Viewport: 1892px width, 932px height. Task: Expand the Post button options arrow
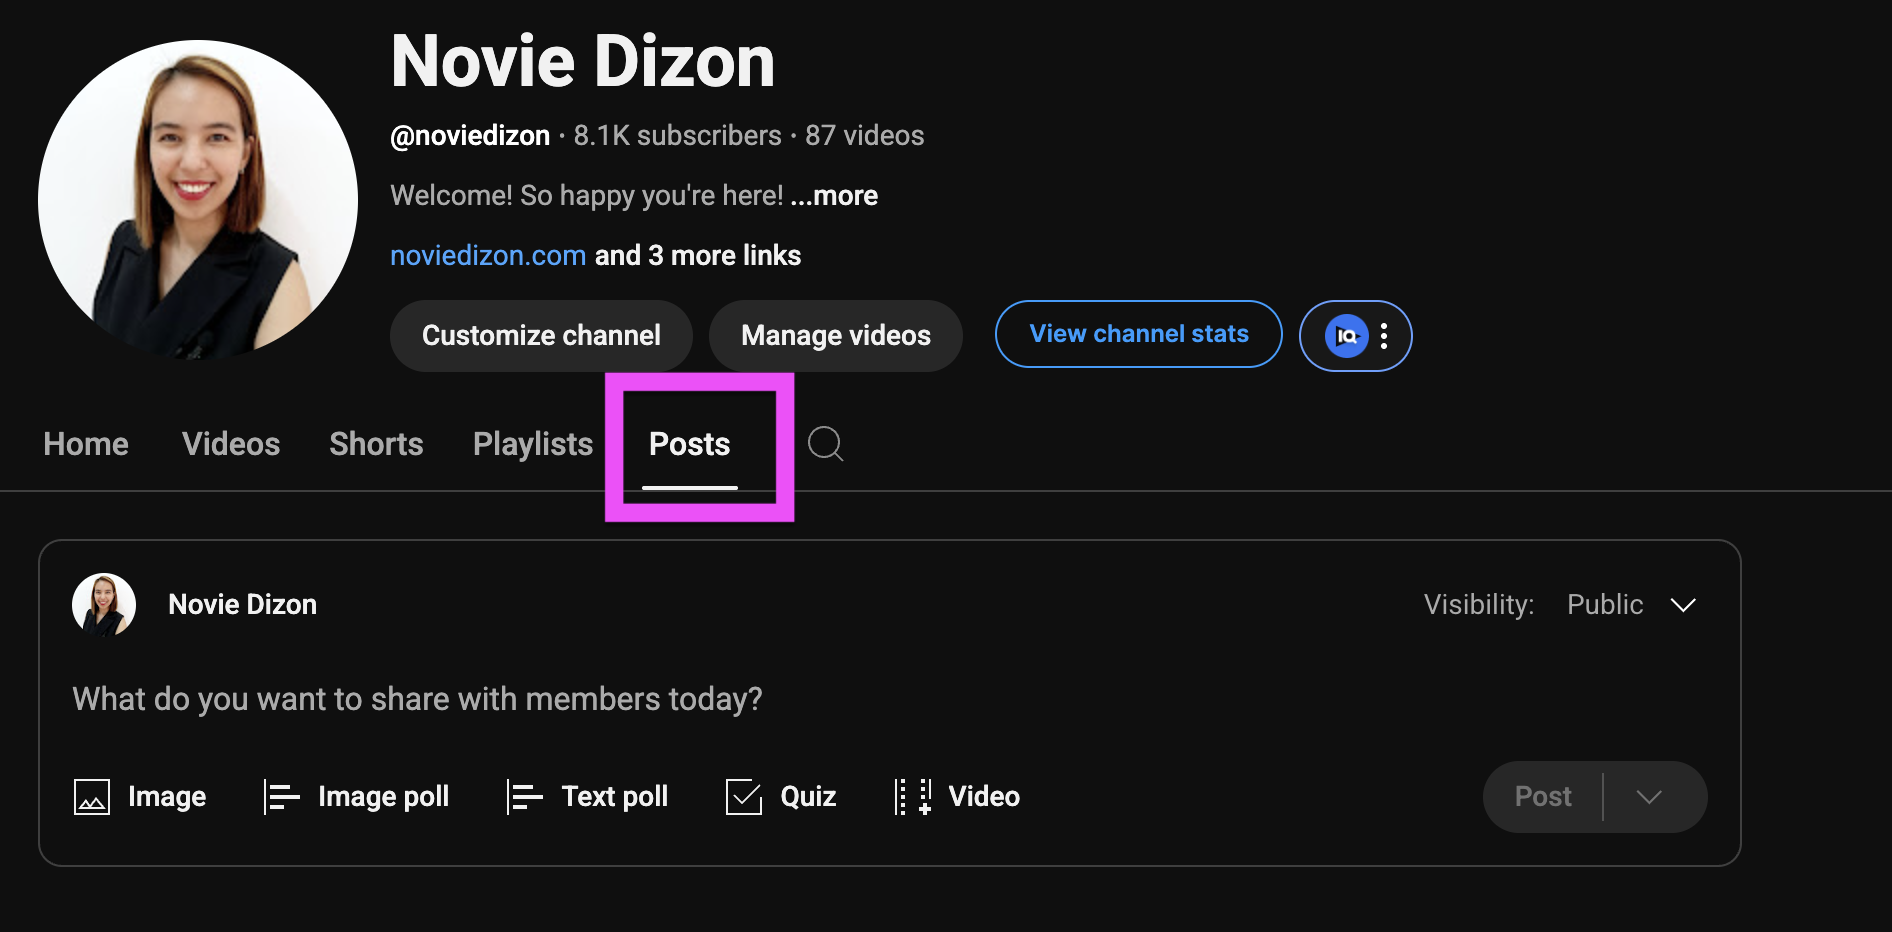click(1650, 797)
